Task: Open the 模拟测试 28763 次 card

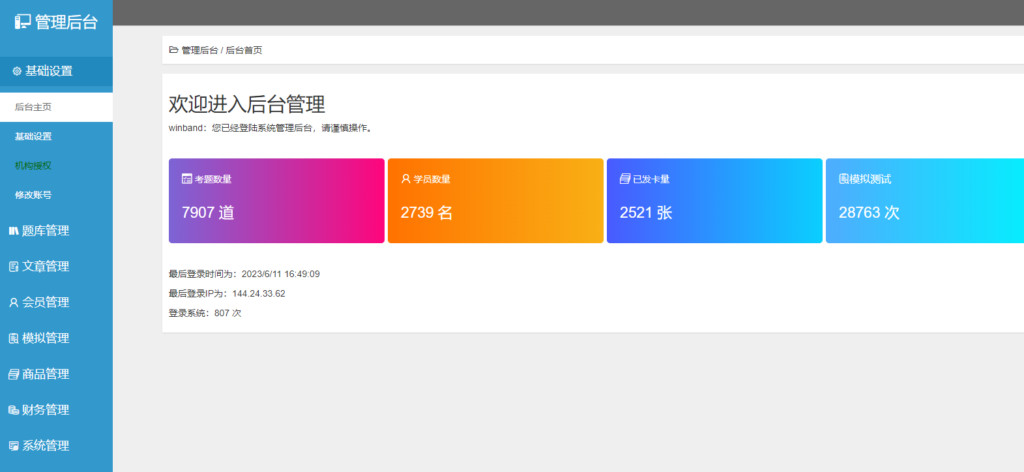Action: coord(925,200)
